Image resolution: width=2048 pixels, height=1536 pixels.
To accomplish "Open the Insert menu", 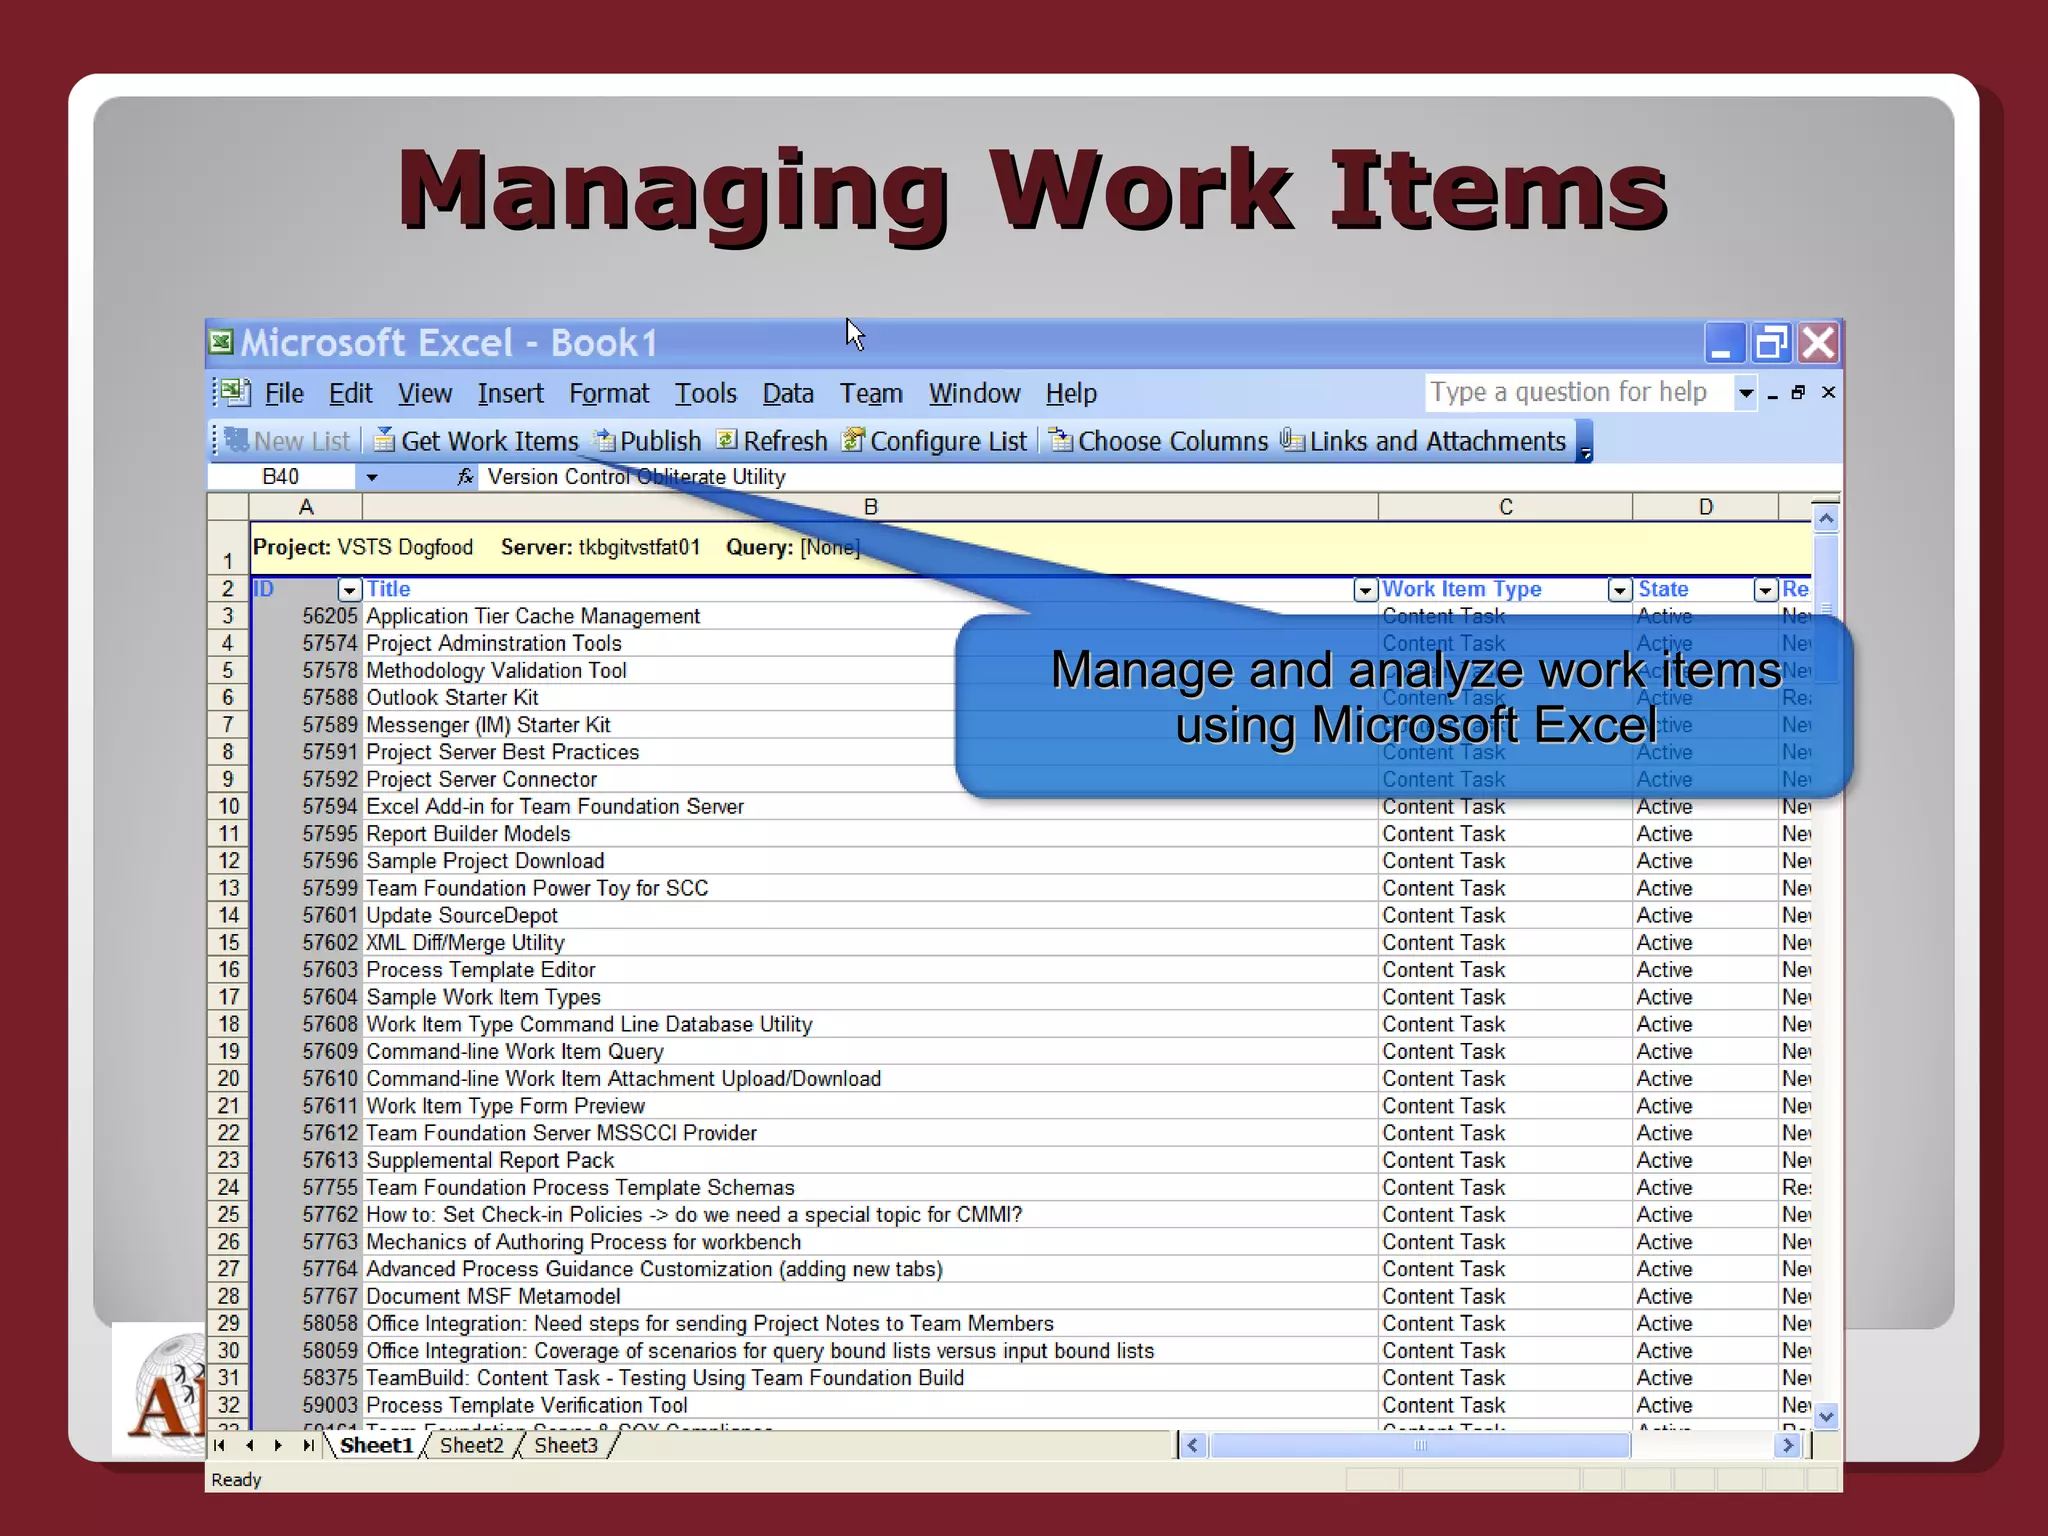I will (511, 393).
